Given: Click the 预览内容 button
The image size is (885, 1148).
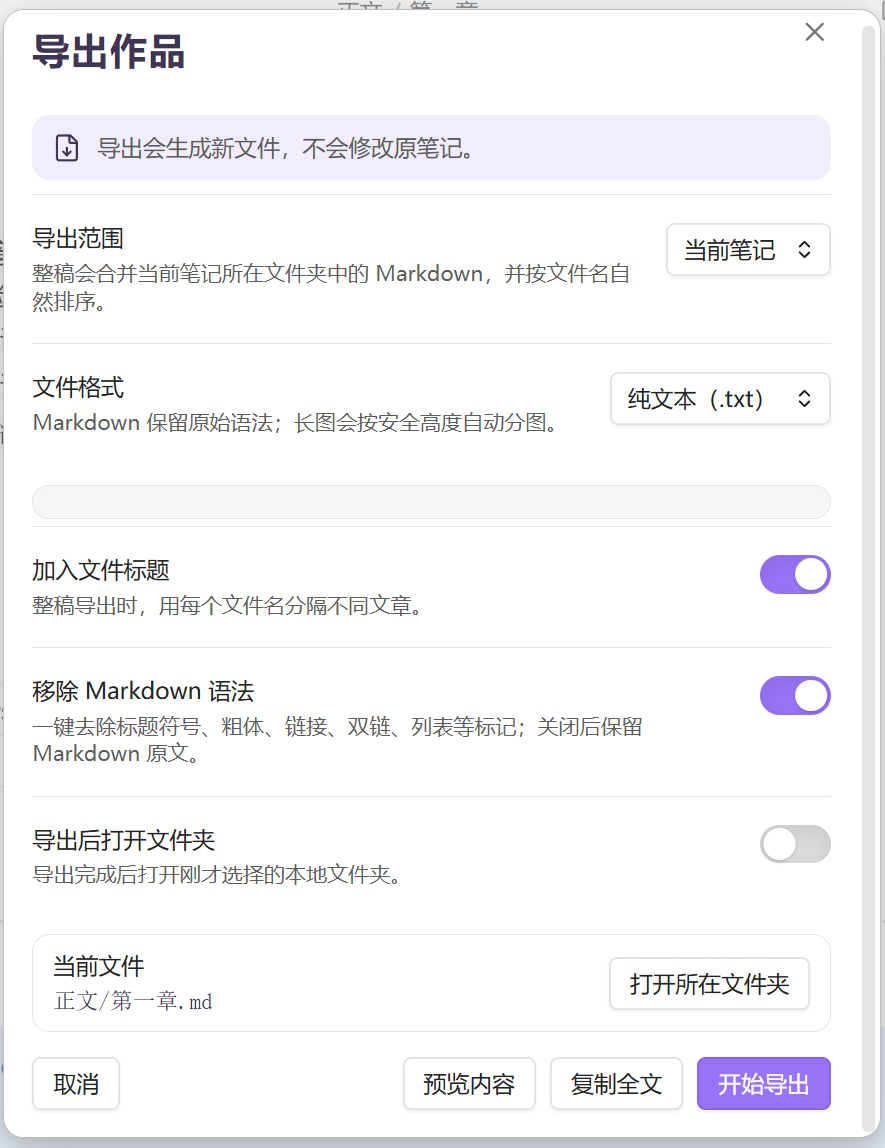Looking at the screenshot, I should [468, 1084].
